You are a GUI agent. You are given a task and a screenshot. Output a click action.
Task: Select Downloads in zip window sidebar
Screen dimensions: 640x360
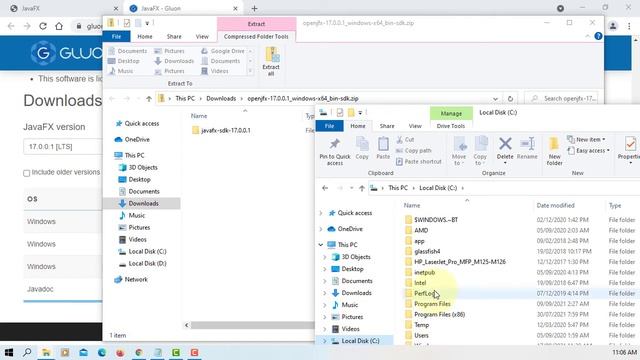[x=142, y=203]
